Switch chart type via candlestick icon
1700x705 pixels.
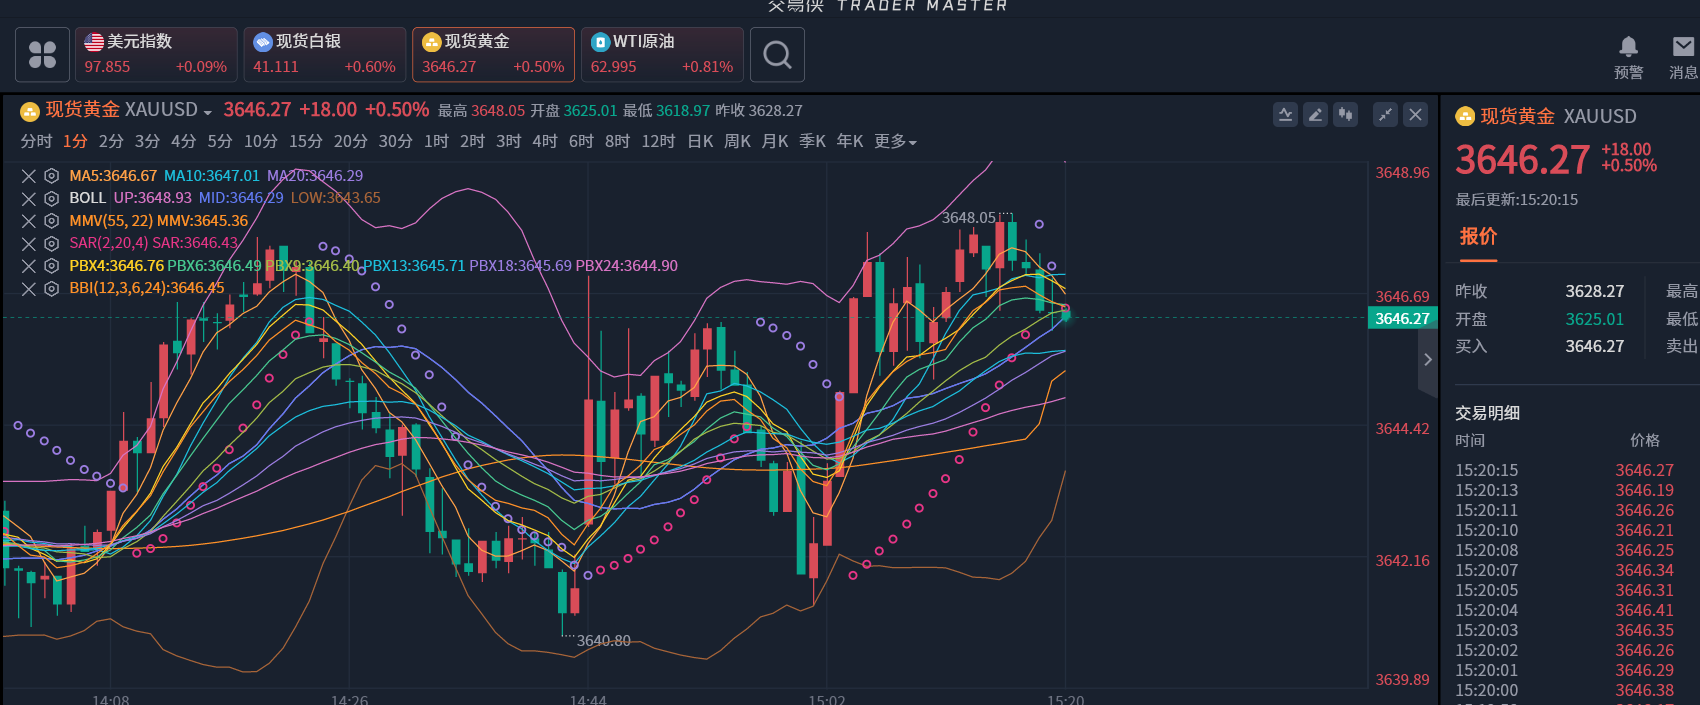(1346, 115)
